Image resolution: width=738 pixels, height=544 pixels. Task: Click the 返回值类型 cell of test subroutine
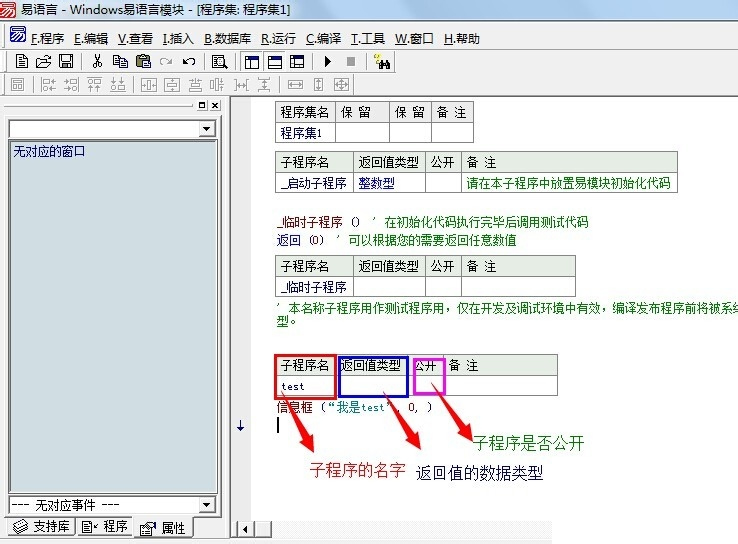[373, 386]
